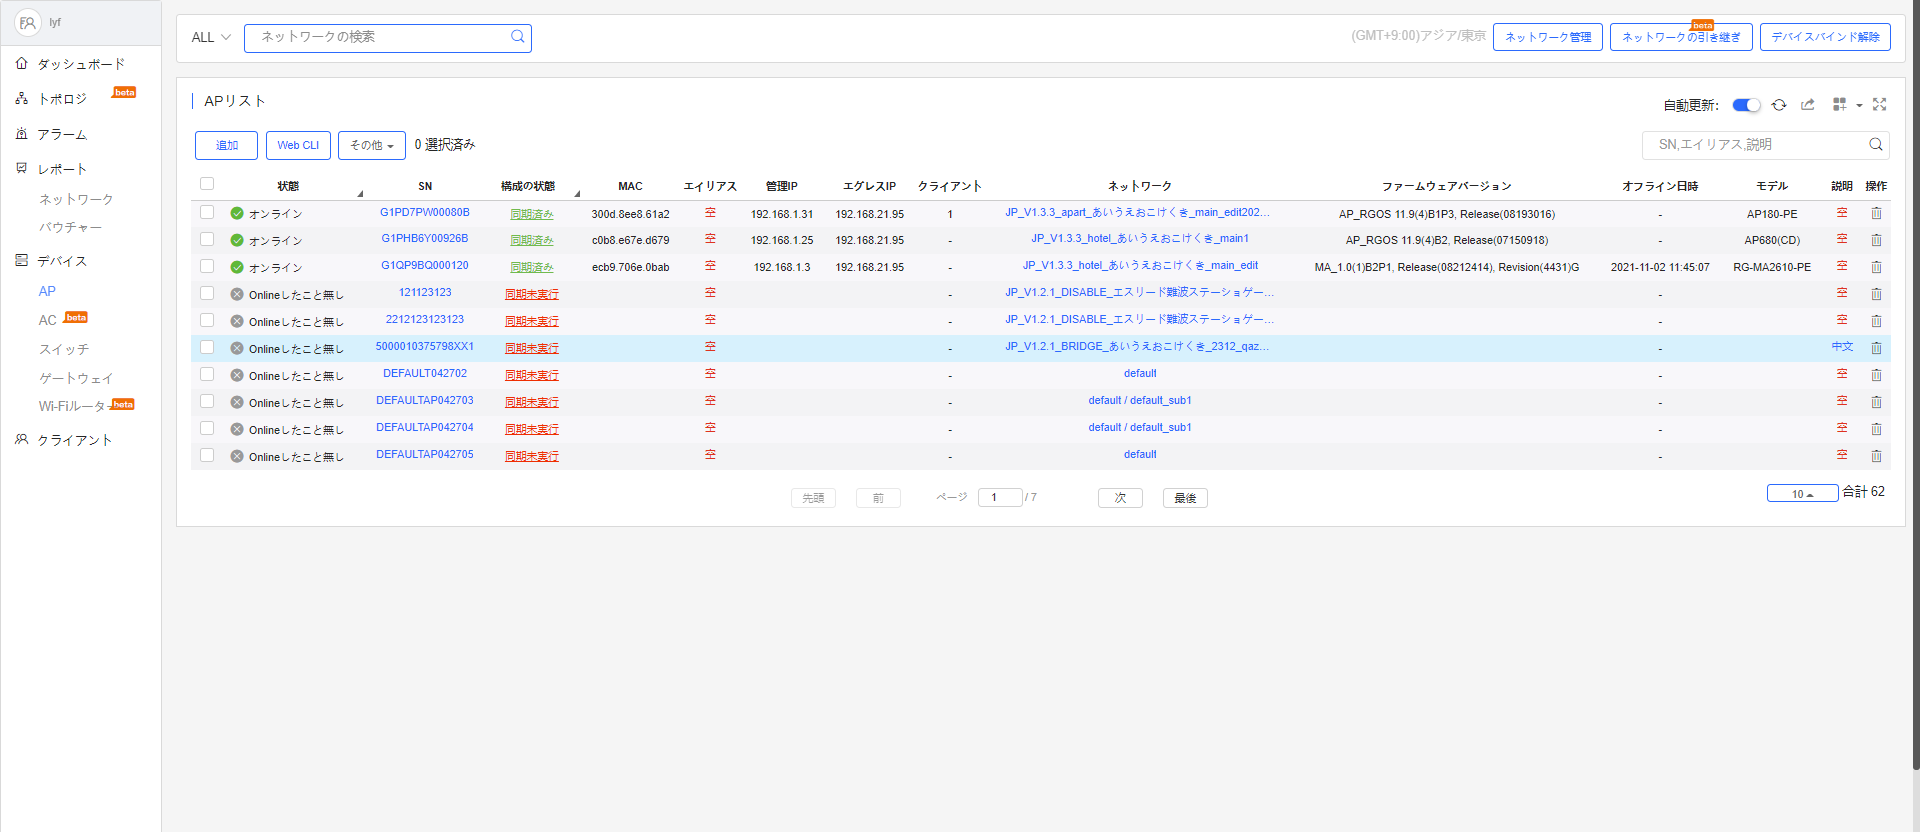Image resolution: width=1920 pixels, height=832 pixels.
Task: Select ゲートウェイ under devices
Action: 76,378
